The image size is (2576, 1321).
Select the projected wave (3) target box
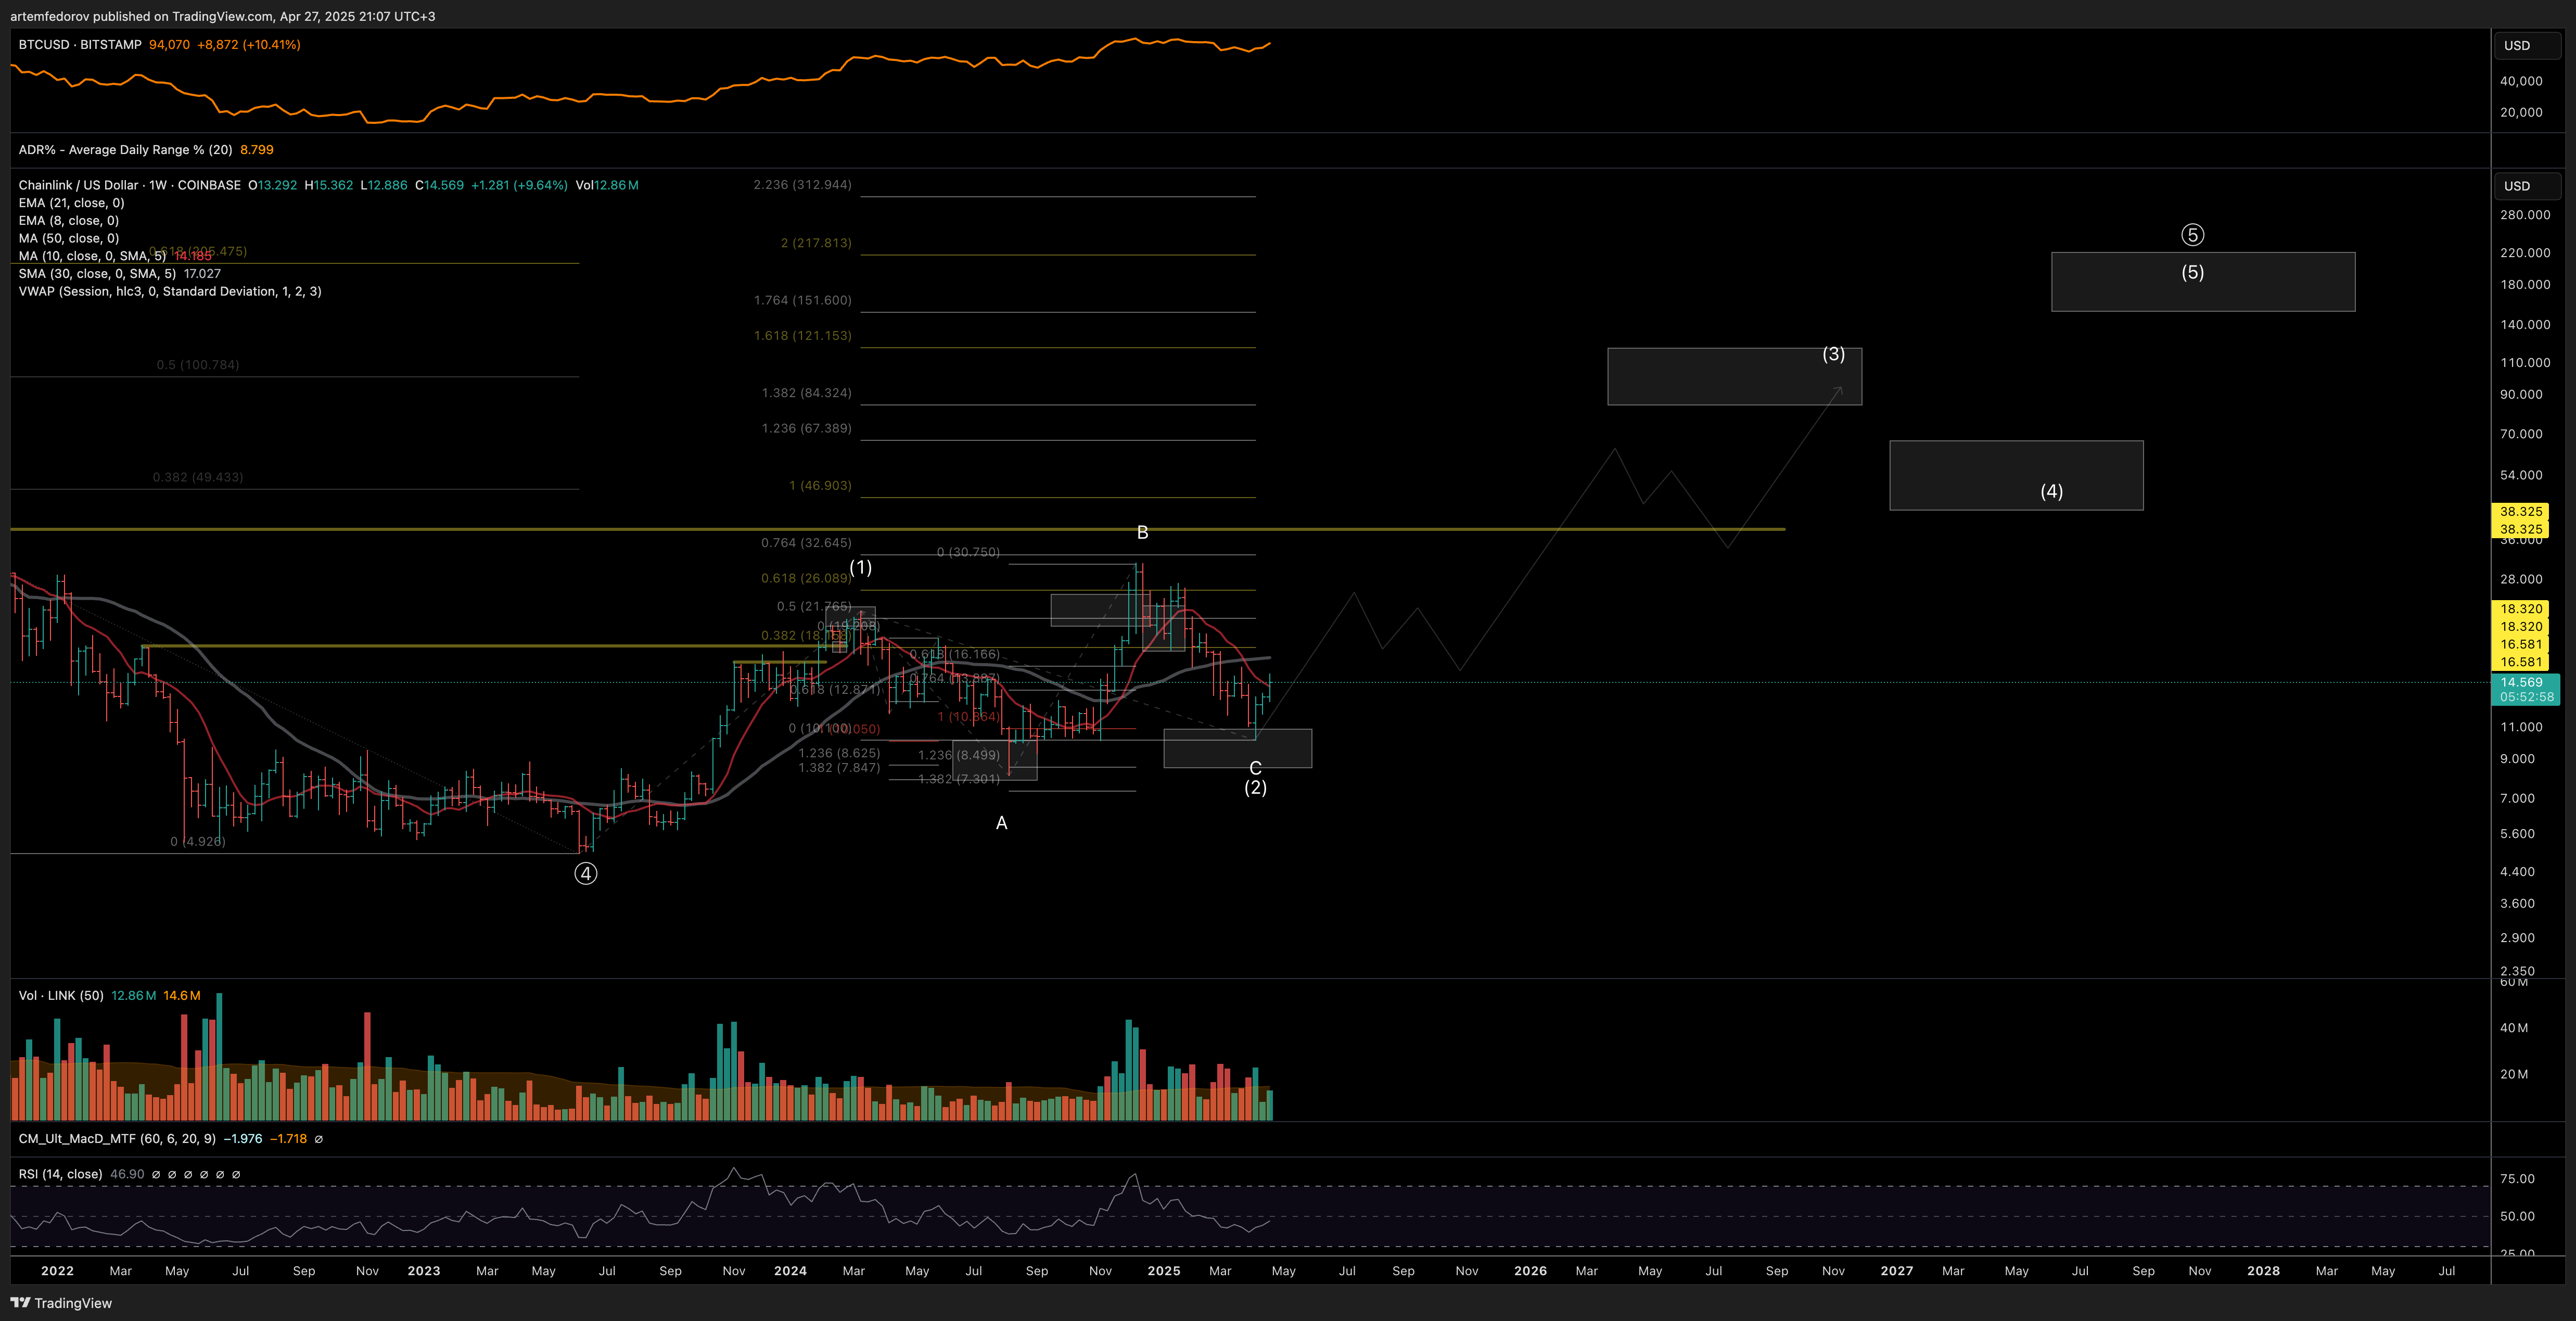tap(1734, 377)
